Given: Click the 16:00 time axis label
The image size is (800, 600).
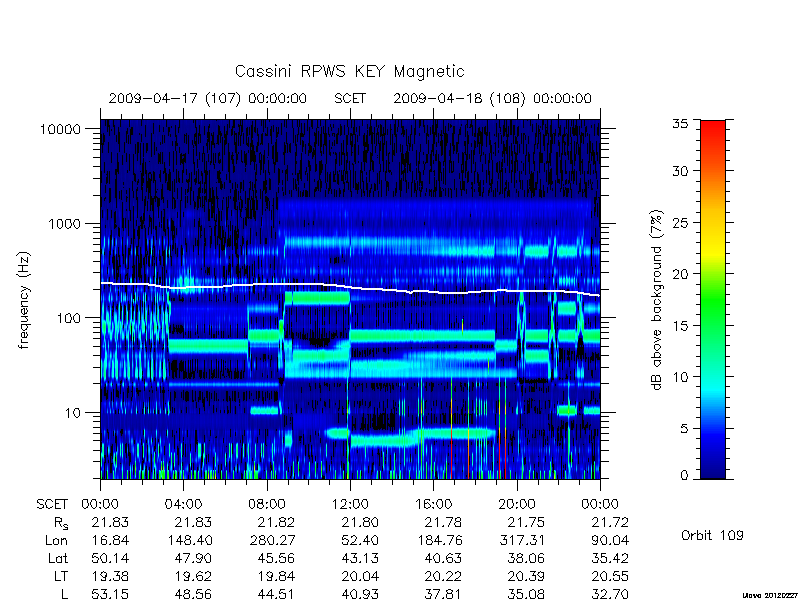Looking at the screenshot, I should tap(434, 505).
